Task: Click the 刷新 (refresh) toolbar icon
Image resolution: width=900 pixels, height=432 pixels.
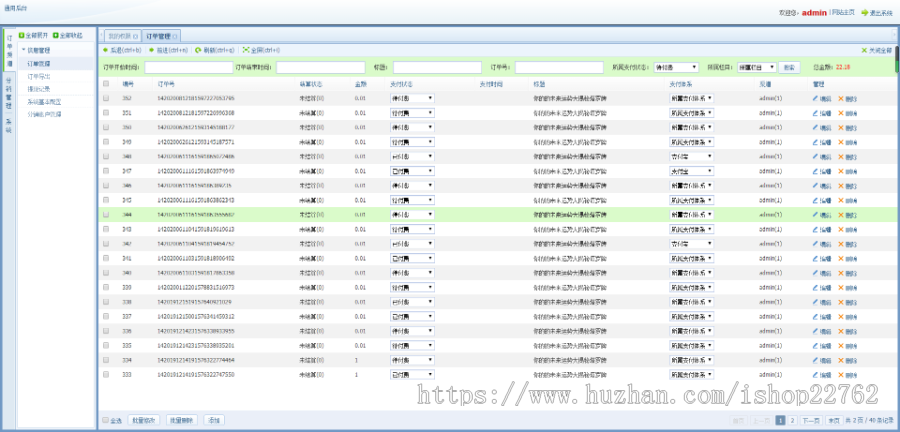Action: tap(198, 49)
